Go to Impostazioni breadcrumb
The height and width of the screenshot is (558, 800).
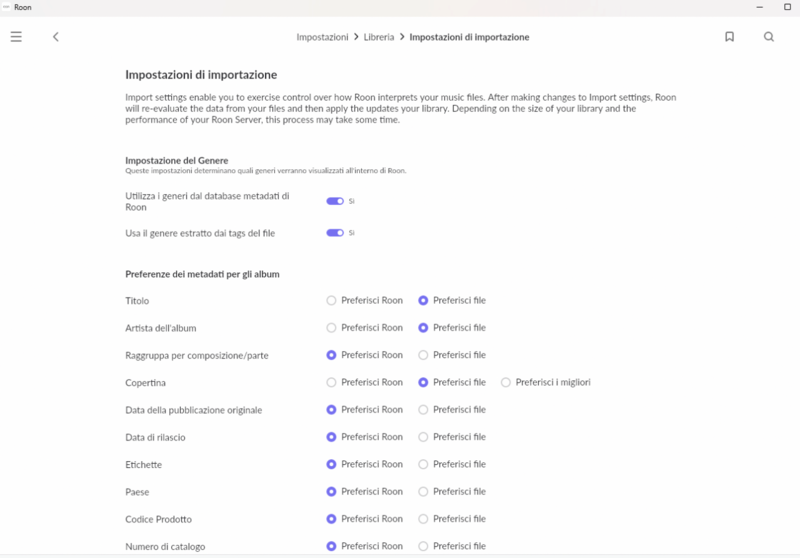321,37
